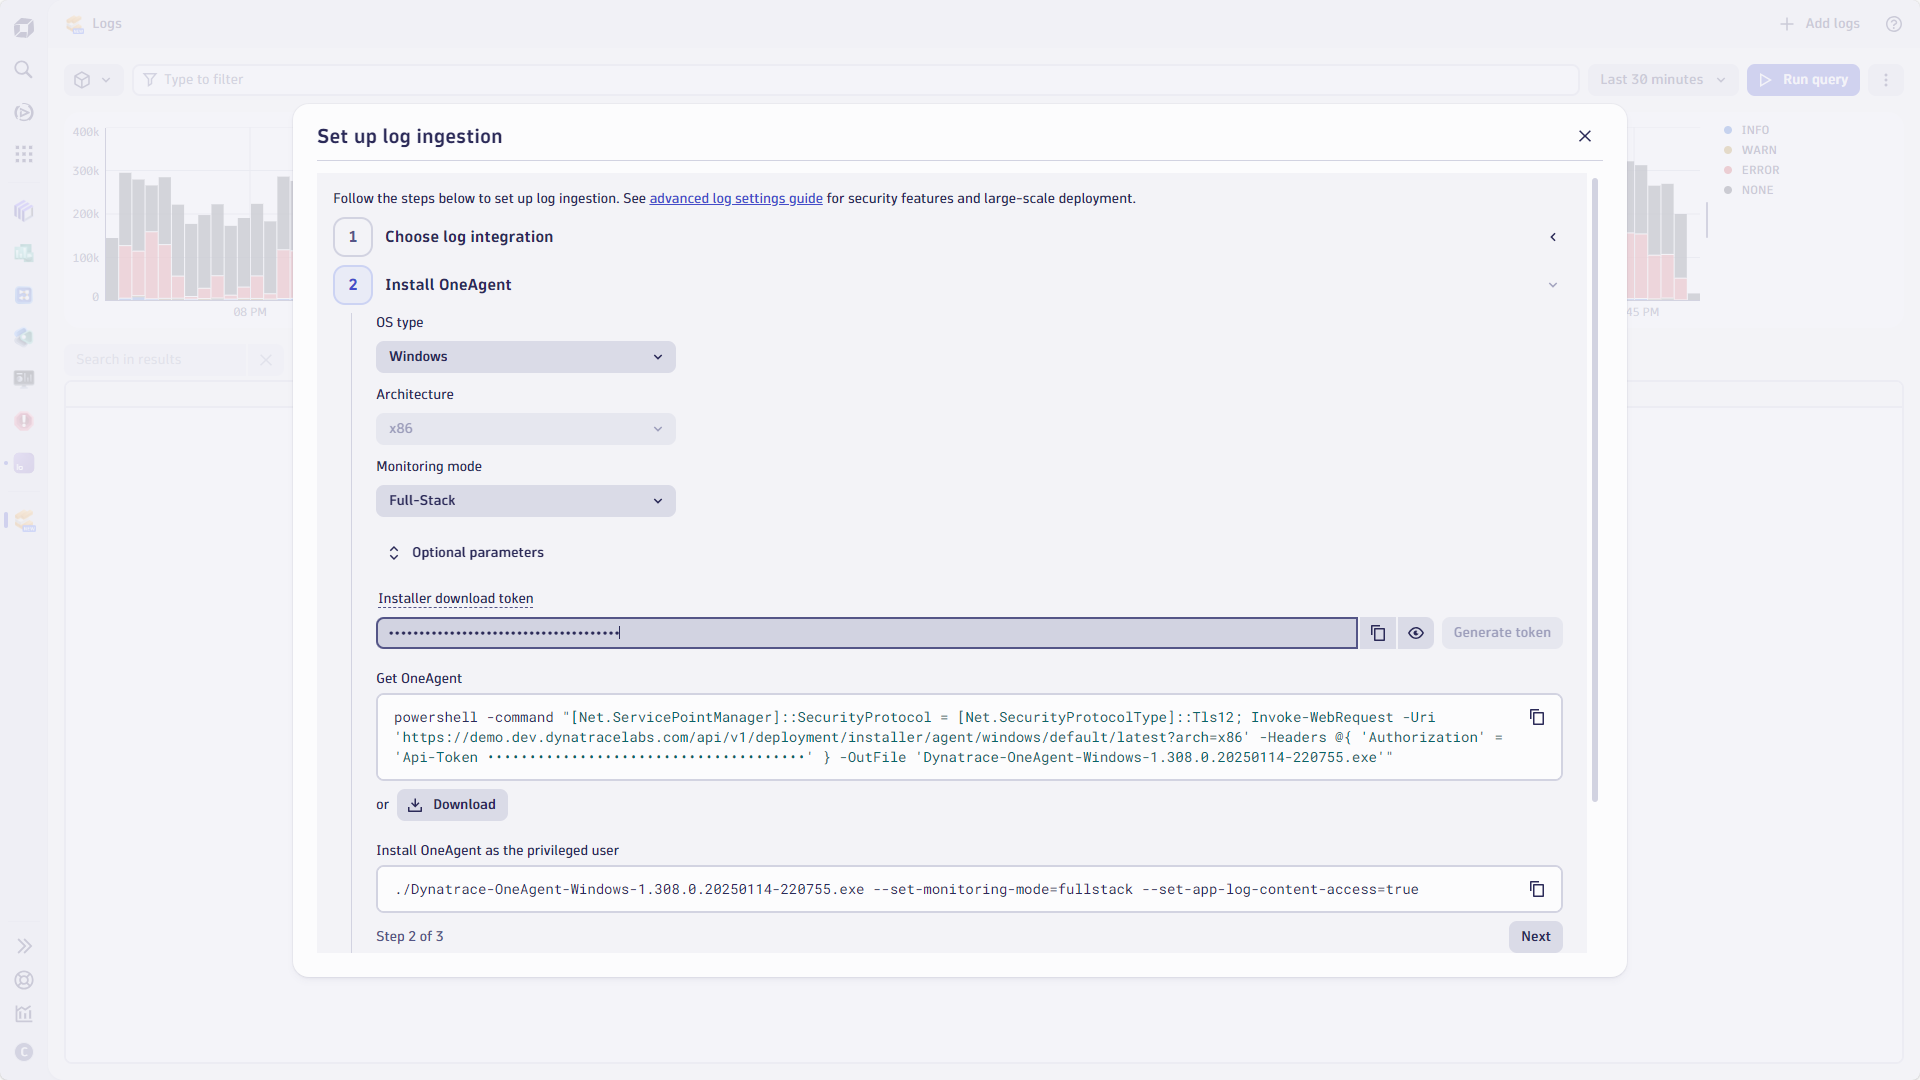The image size is (1920, 1080).
Task: Open the advanced log settings guide
Action: click(x=735, y=198)
